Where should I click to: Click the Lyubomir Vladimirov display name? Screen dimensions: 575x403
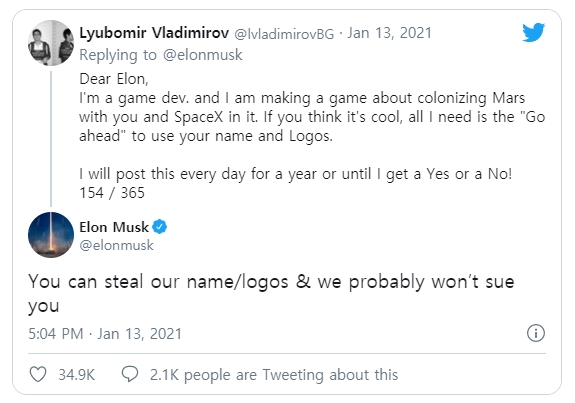click(154, 33)
